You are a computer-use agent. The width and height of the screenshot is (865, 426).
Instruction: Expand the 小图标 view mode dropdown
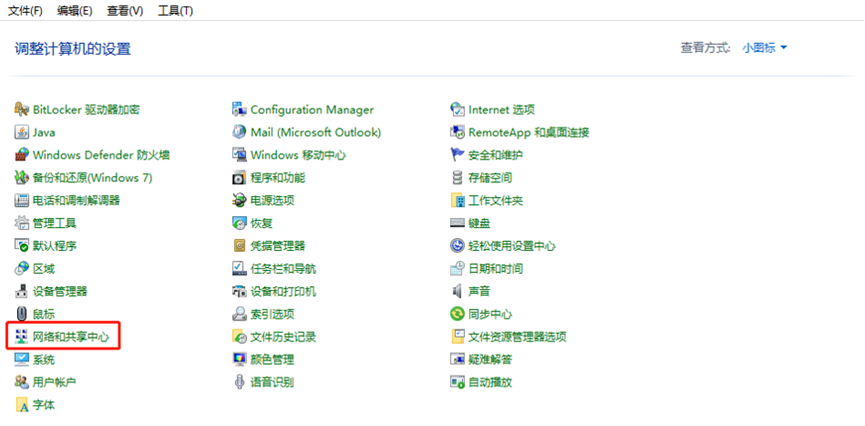764,48
